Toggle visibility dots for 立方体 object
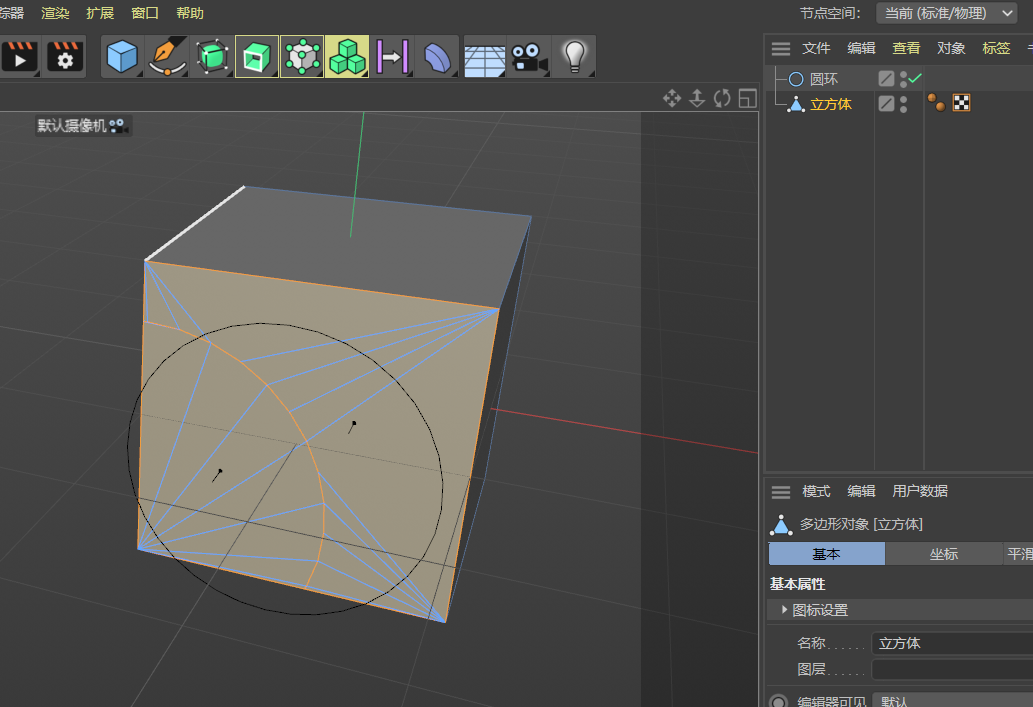The image size is (1033, 707). [904, 103]
